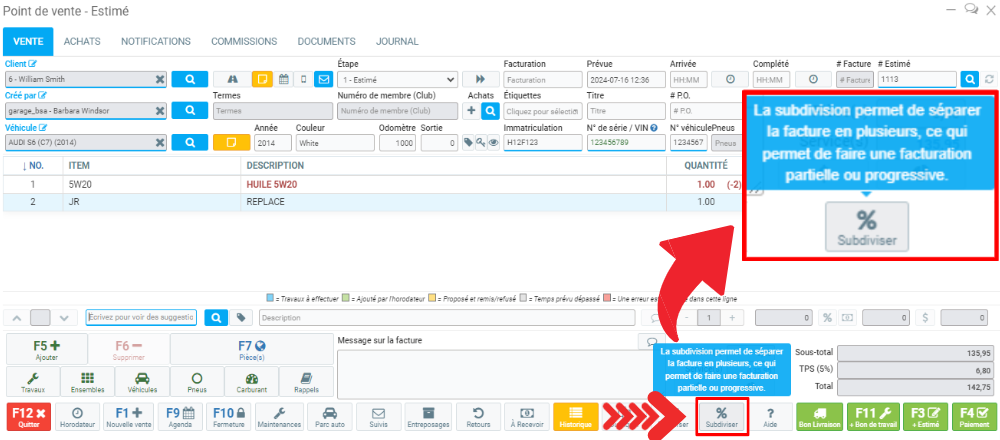Click the Subdiviser percent button in bottom toolbar

(x=721, y=417)
